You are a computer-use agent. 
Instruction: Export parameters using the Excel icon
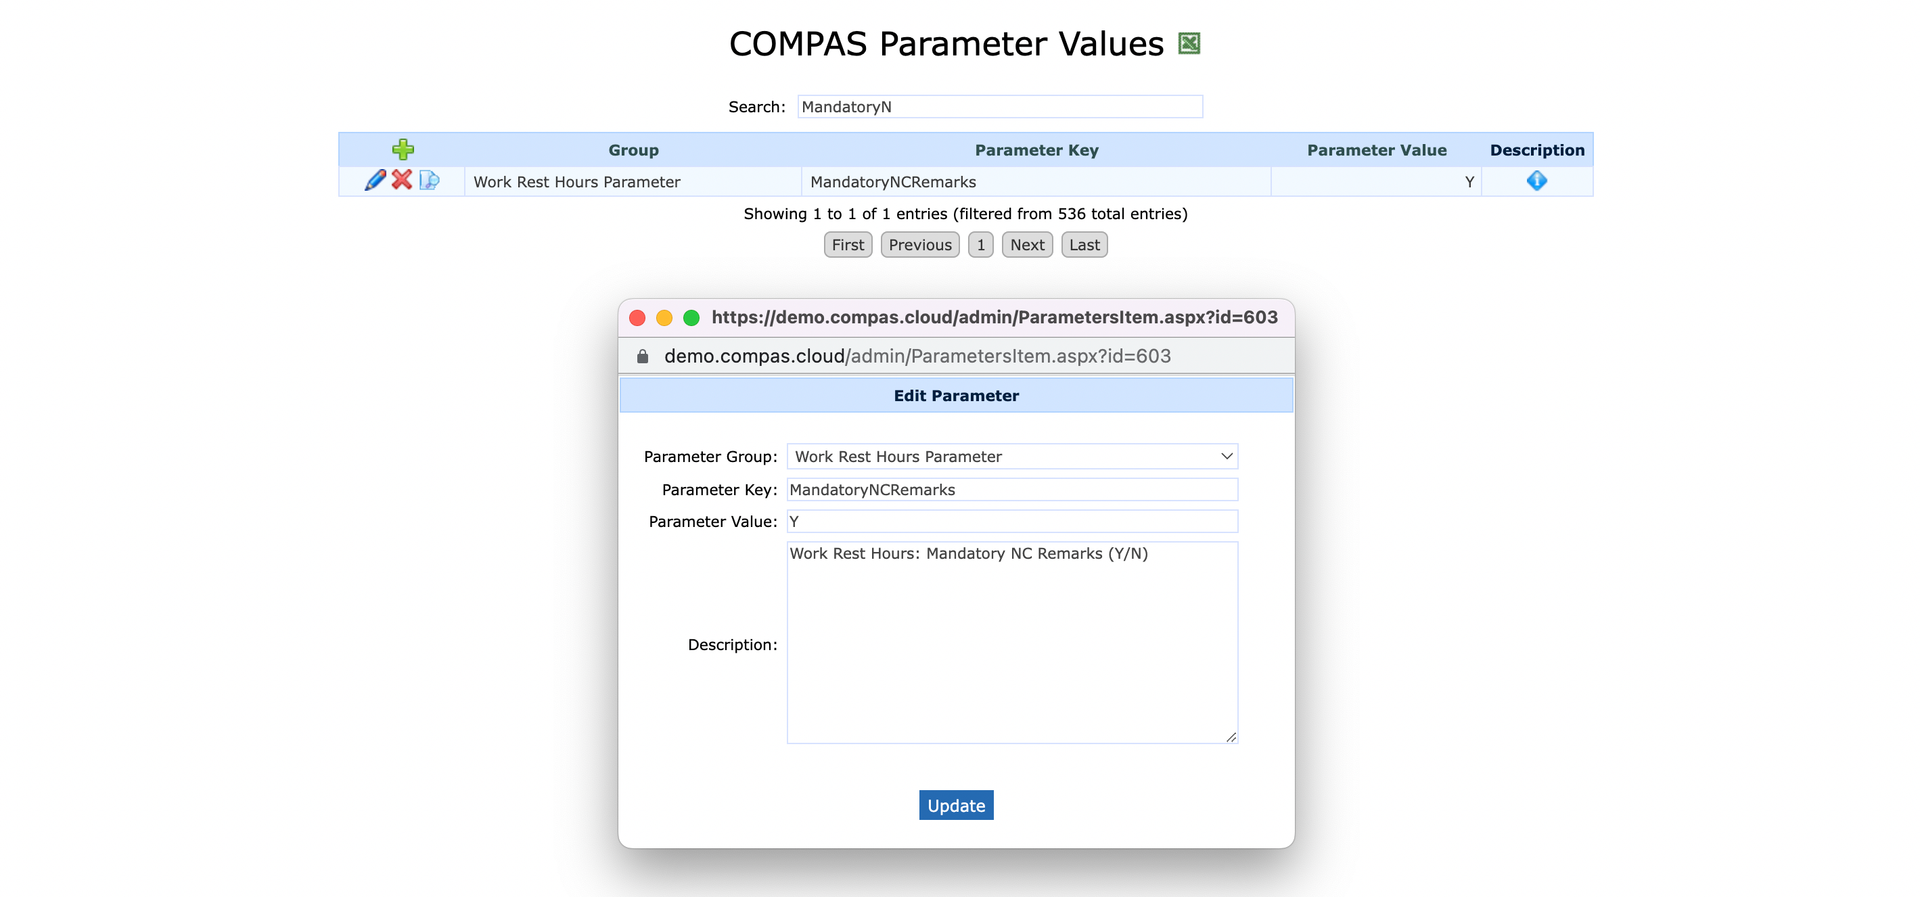pos(1189,43)
